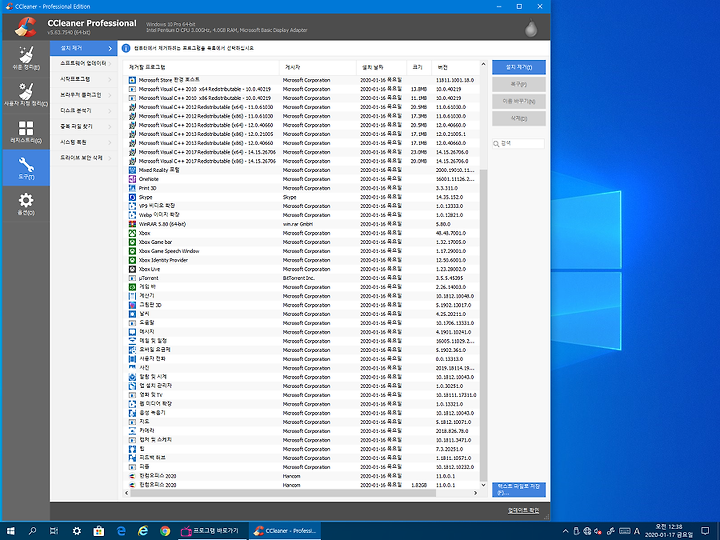Expand Startup programs chevron in tools menu
Image resolution: width=720 pixels, height=540 pixels.
[x=110, y=79]
